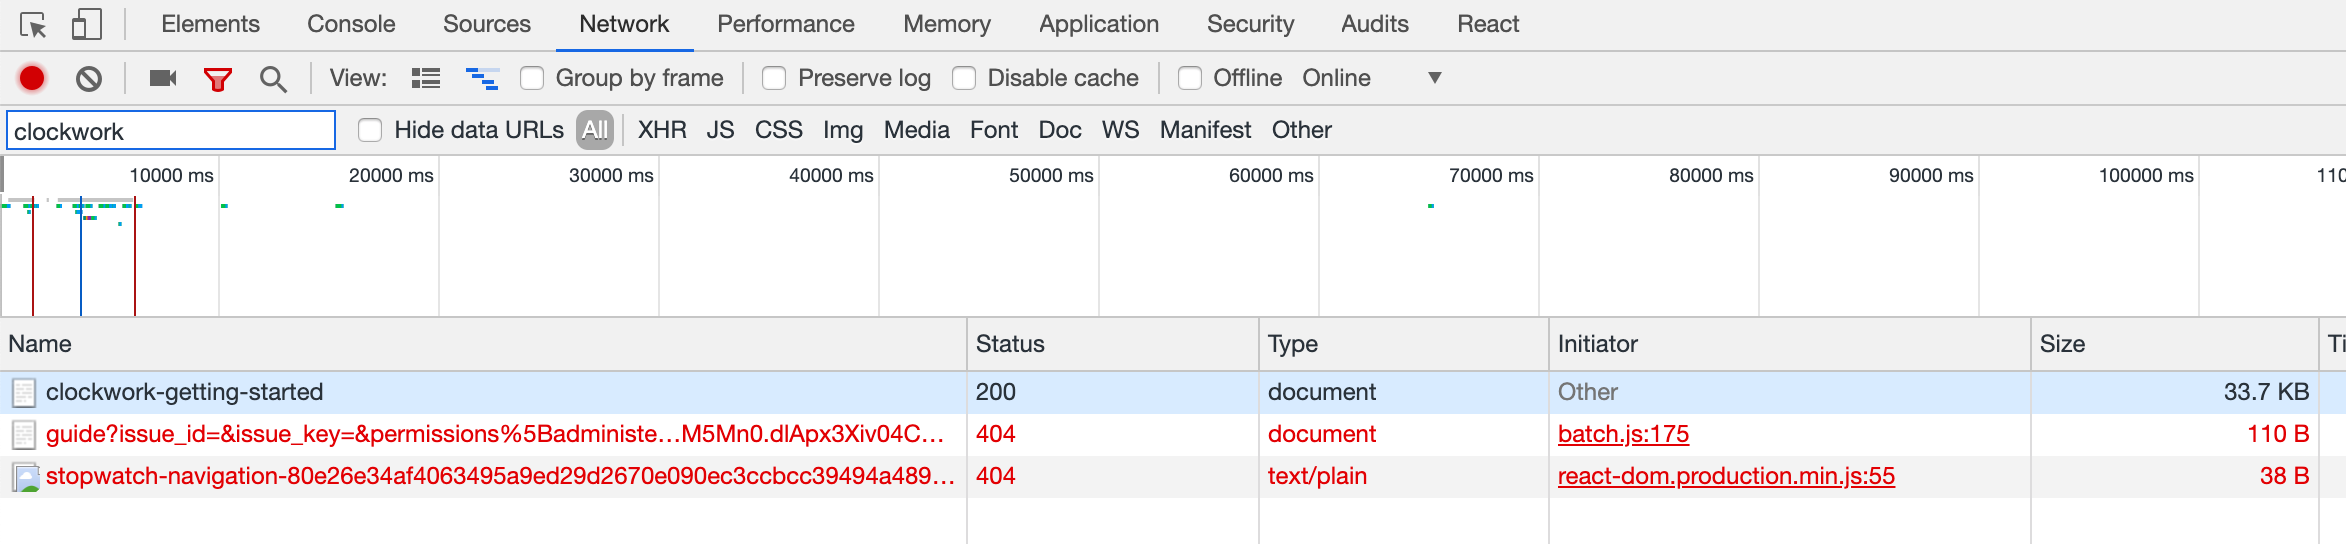Toggle the red filter funnel icon
Viewport: 2346px width, 544px height.
click(x=217, y=79)
